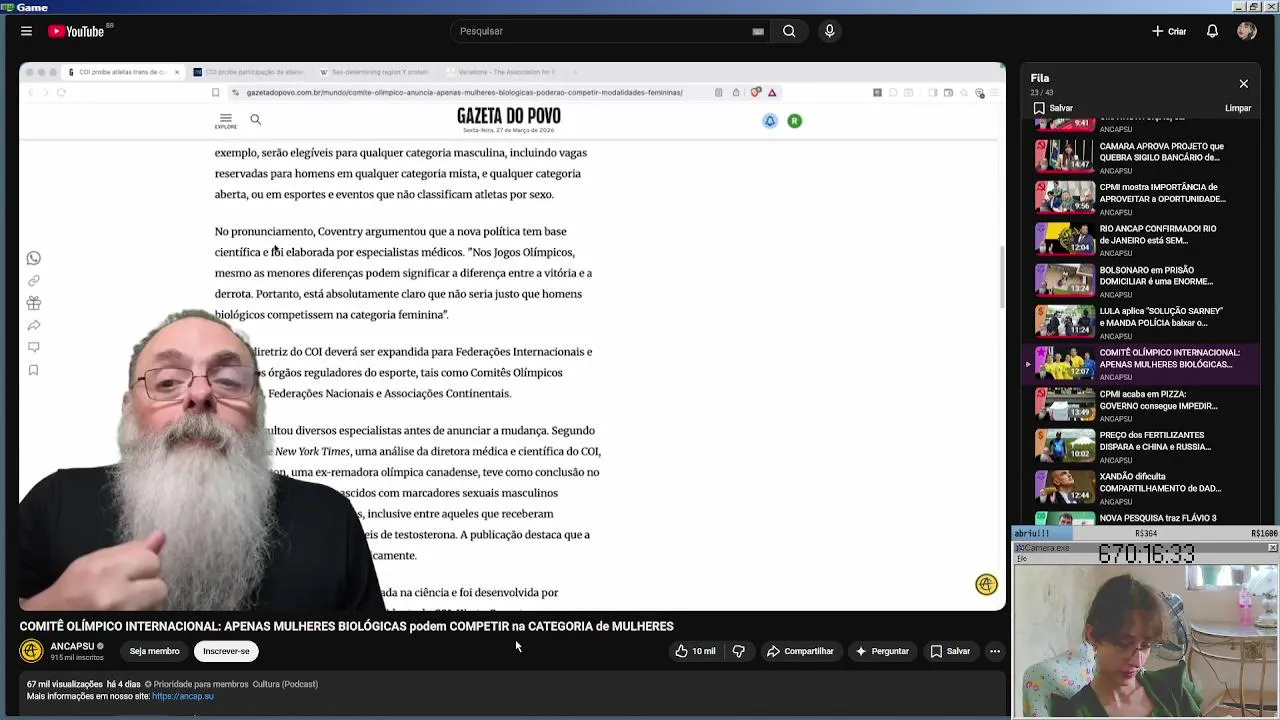Select current queue item COMITÊ OLÍMPICO INTERNACIONAL

pyautogui.click(x=1140, y=364)
